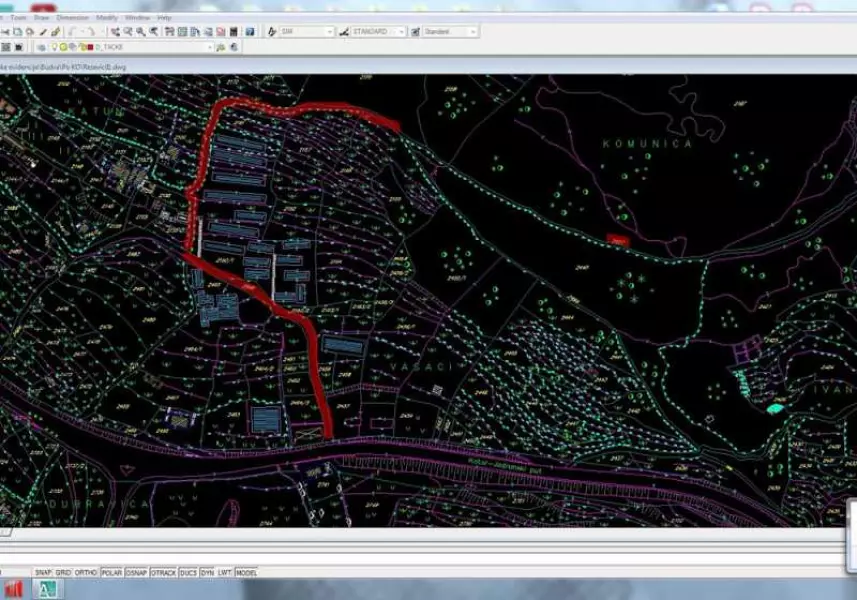Open the Layer Properties Manager icon

coord(5,47)
